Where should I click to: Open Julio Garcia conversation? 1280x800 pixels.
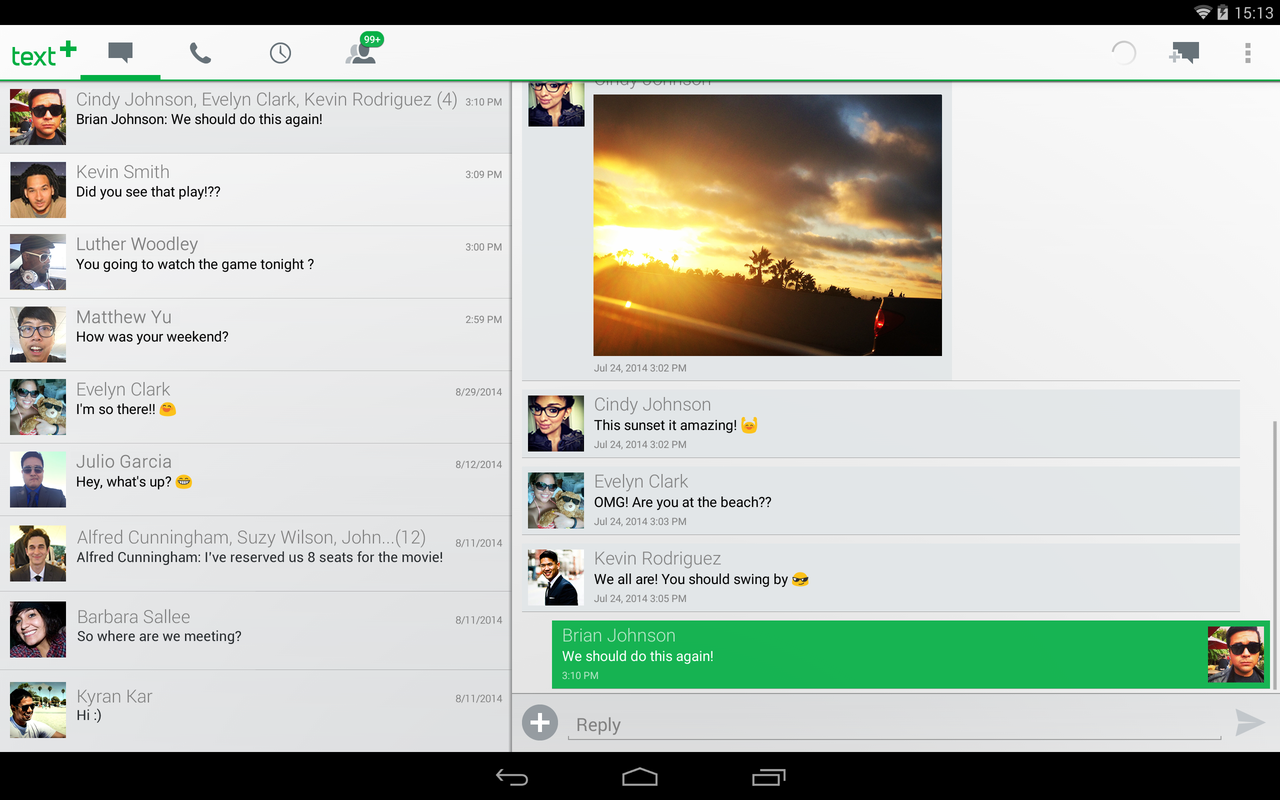tap(256, 480)
